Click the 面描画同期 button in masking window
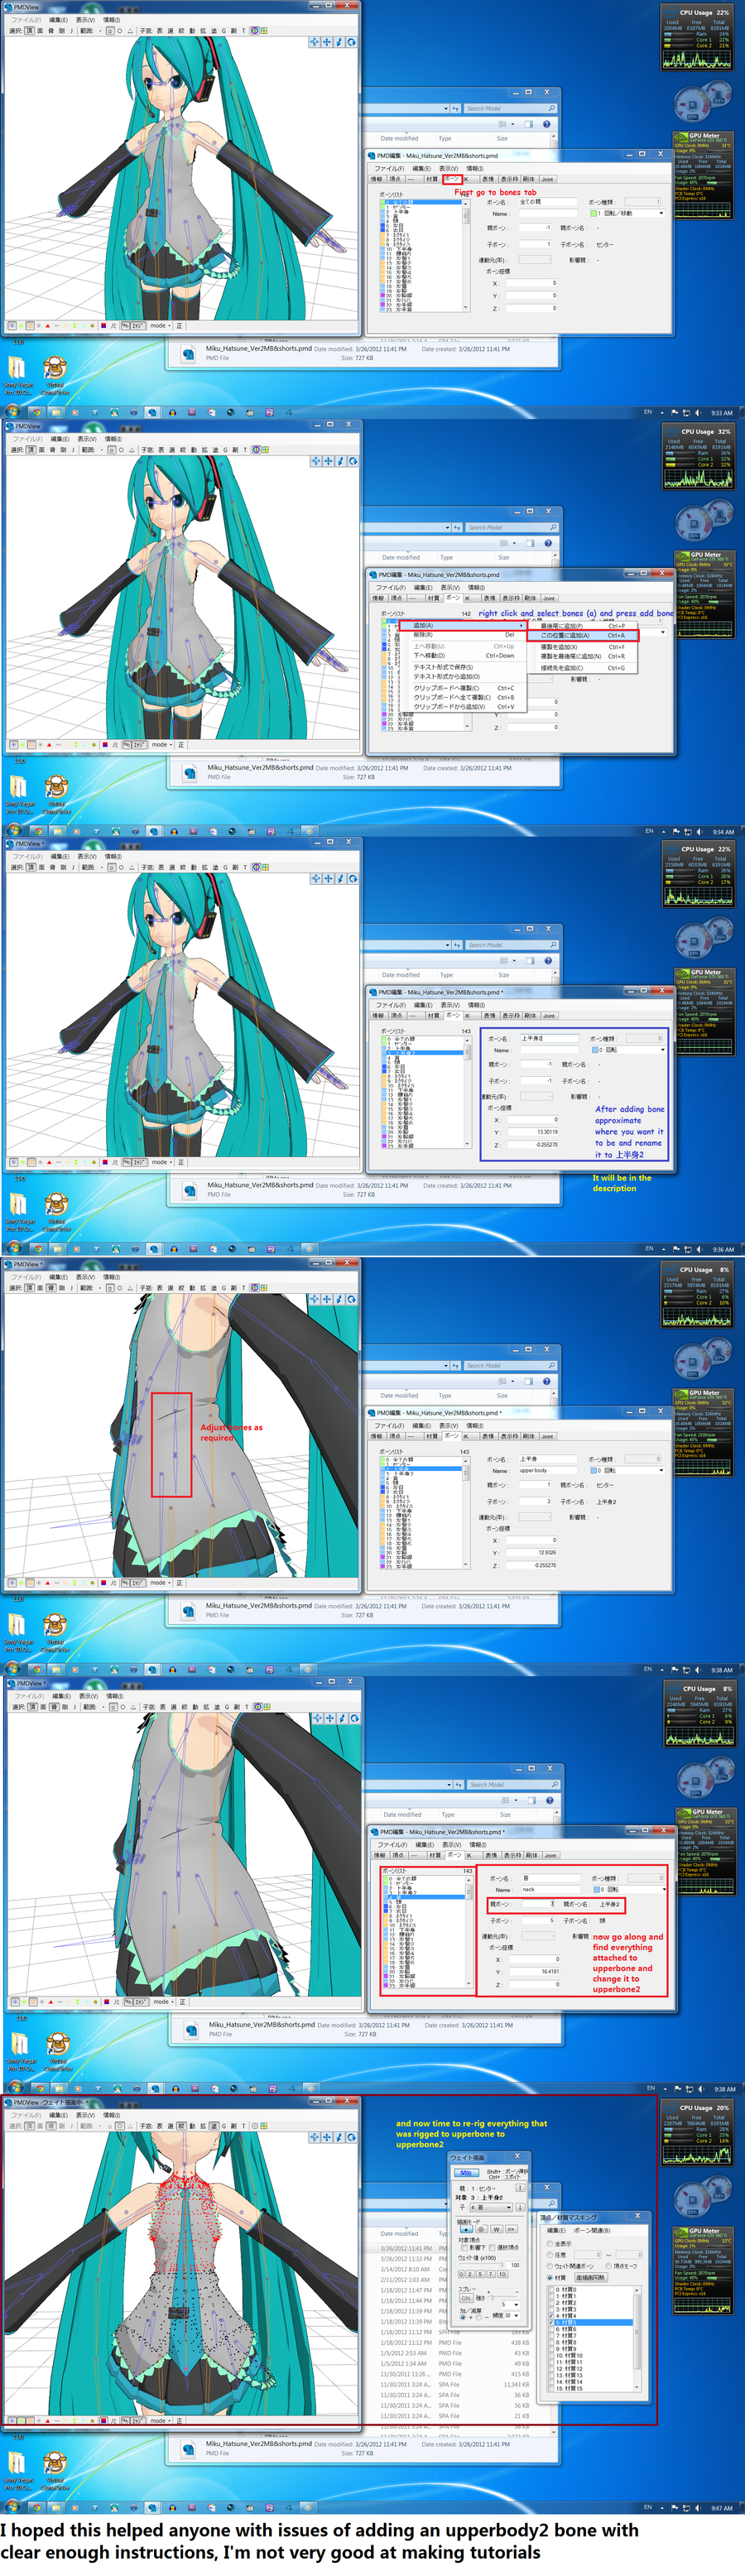Image resolution: width=745 pixels, height=2576 pixels. pos(592,2278)
